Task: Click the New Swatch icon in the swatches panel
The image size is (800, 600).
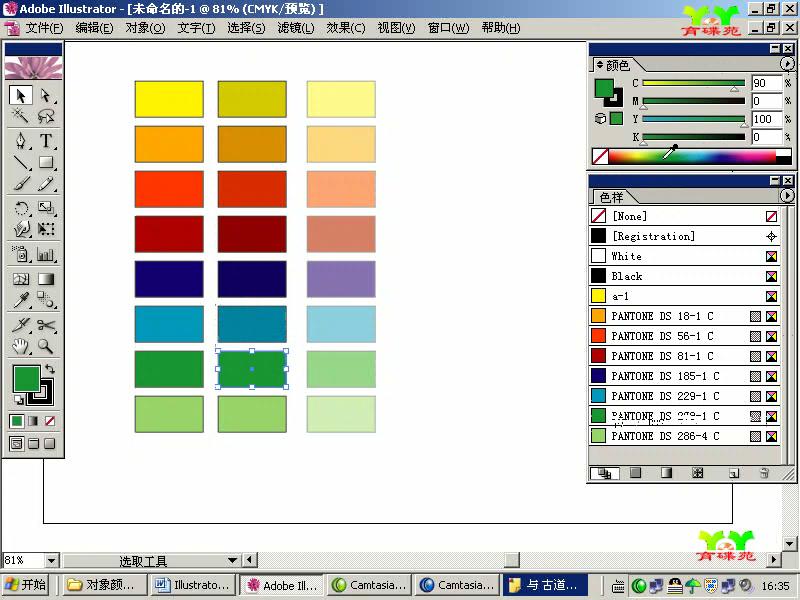Action: coord(734,473)
